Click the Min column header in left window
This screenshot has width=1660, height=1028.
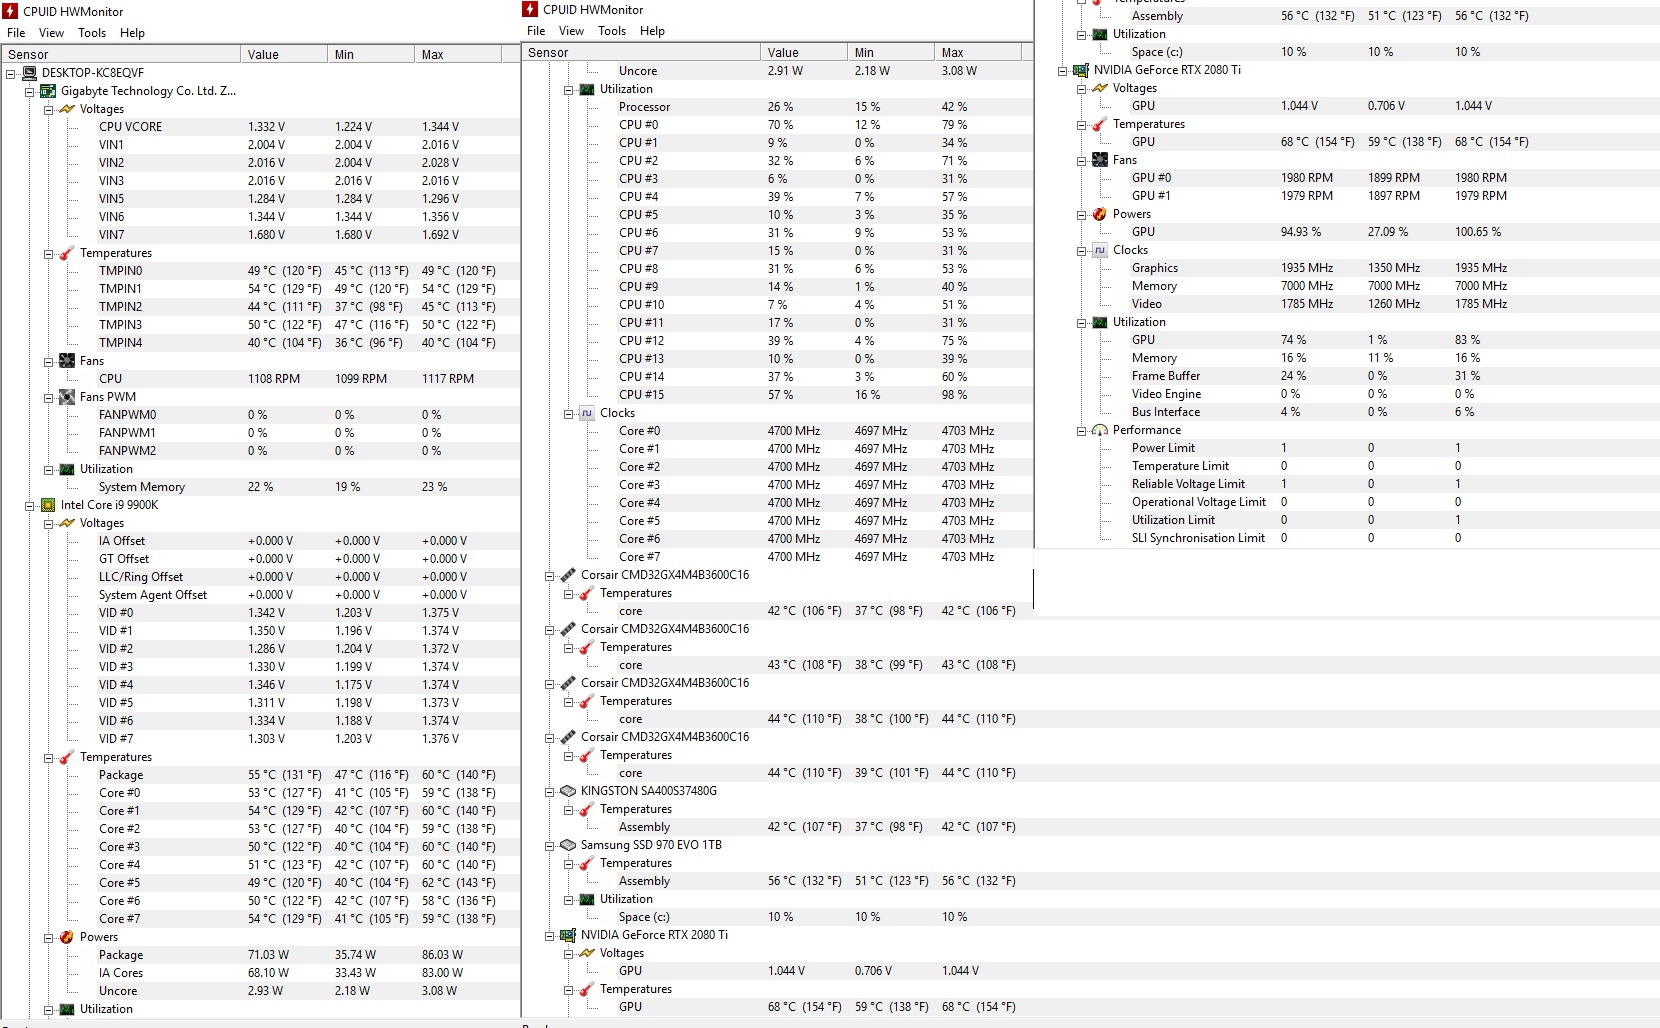[x=371, y=54]
